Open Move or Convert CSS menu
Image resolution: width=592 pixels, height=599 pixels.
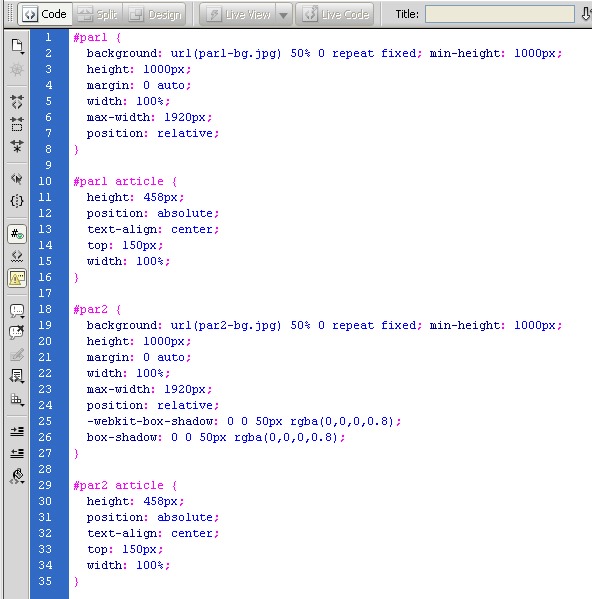(x=17, y=399)
